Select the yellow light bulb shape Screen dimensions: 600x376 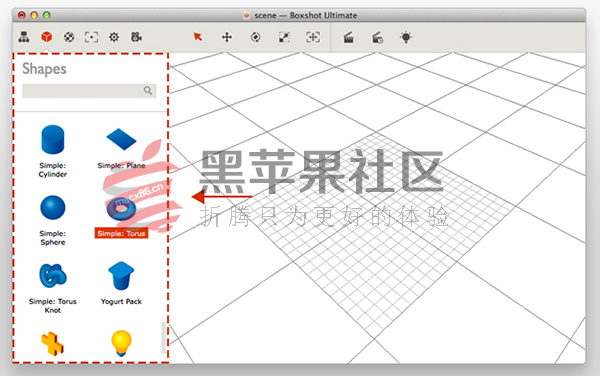point(121,343)
